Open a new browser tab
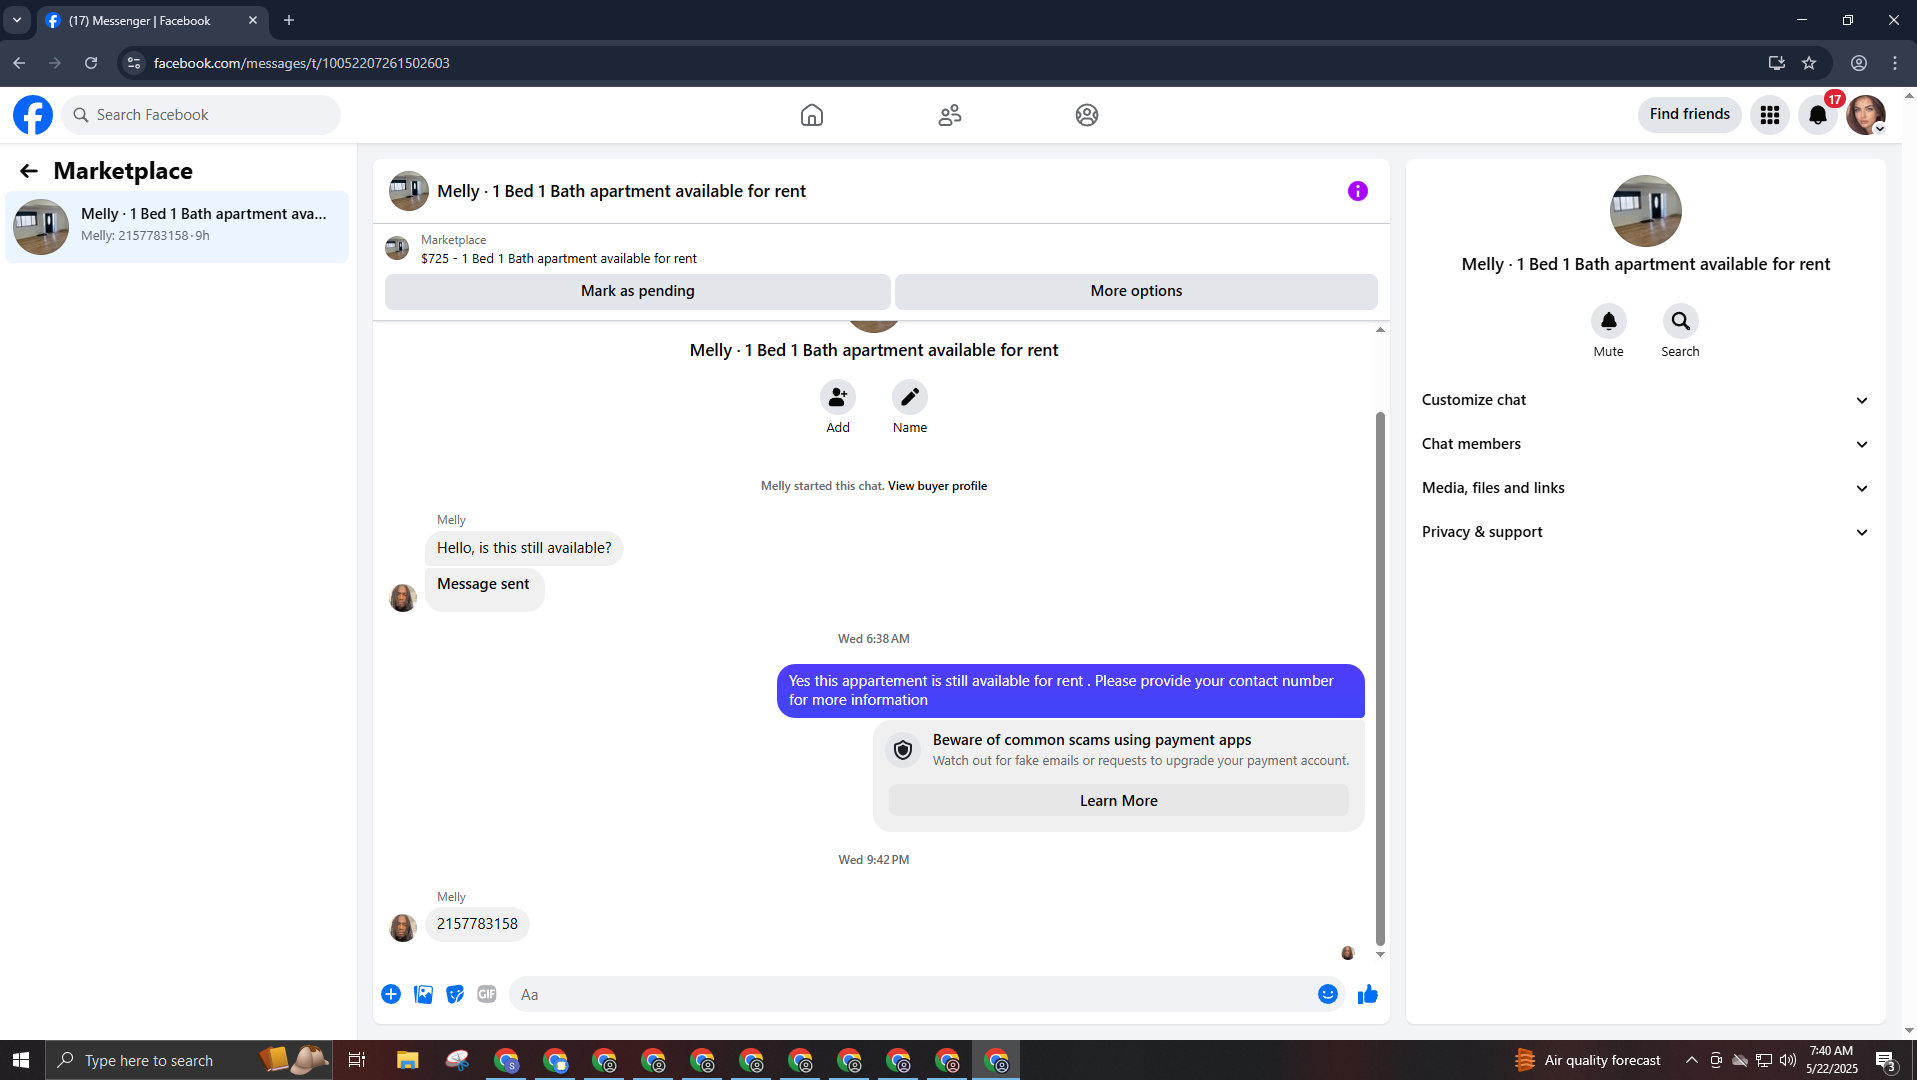The image size is (1917, 1080). click(x=289, y=20)
